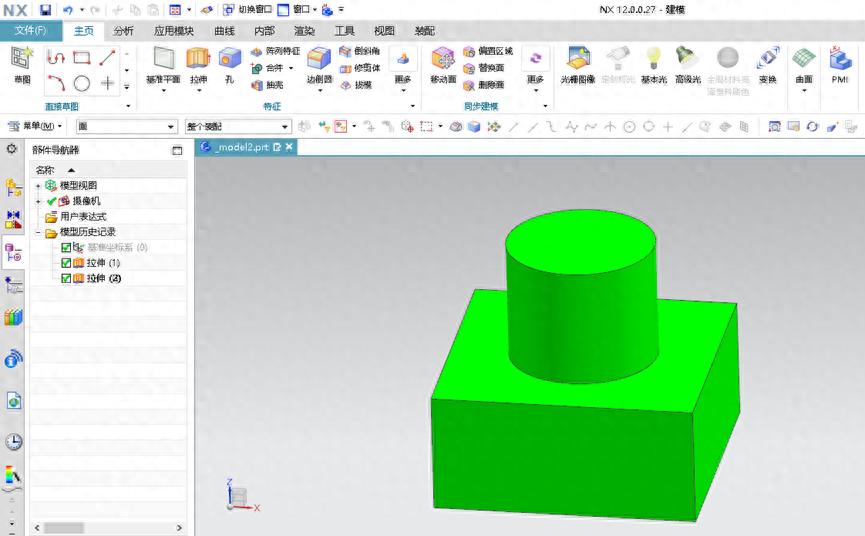Switch to the 渲染 ribbon tab
Image resolution: width=865 pixels, height=536 pixels.
[304, 31]
